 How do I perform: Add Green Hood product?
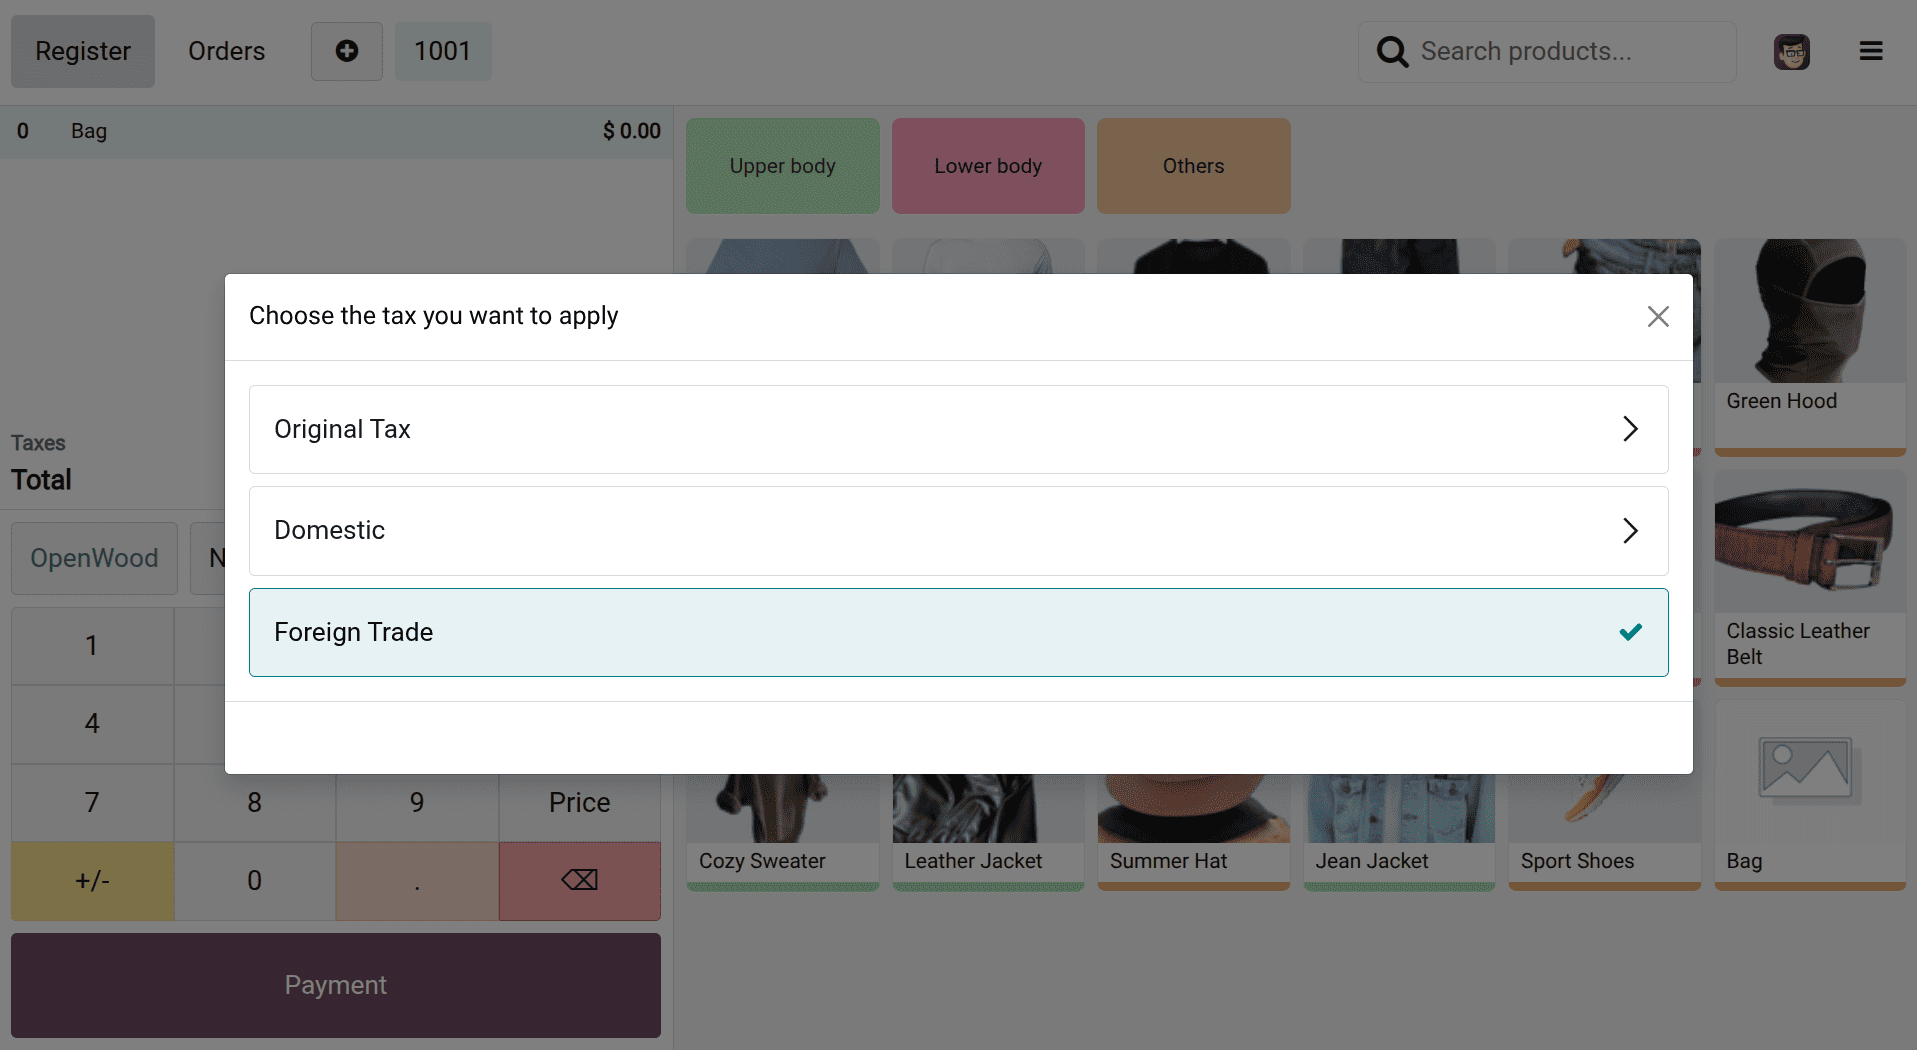click(x=1810, y=346)
